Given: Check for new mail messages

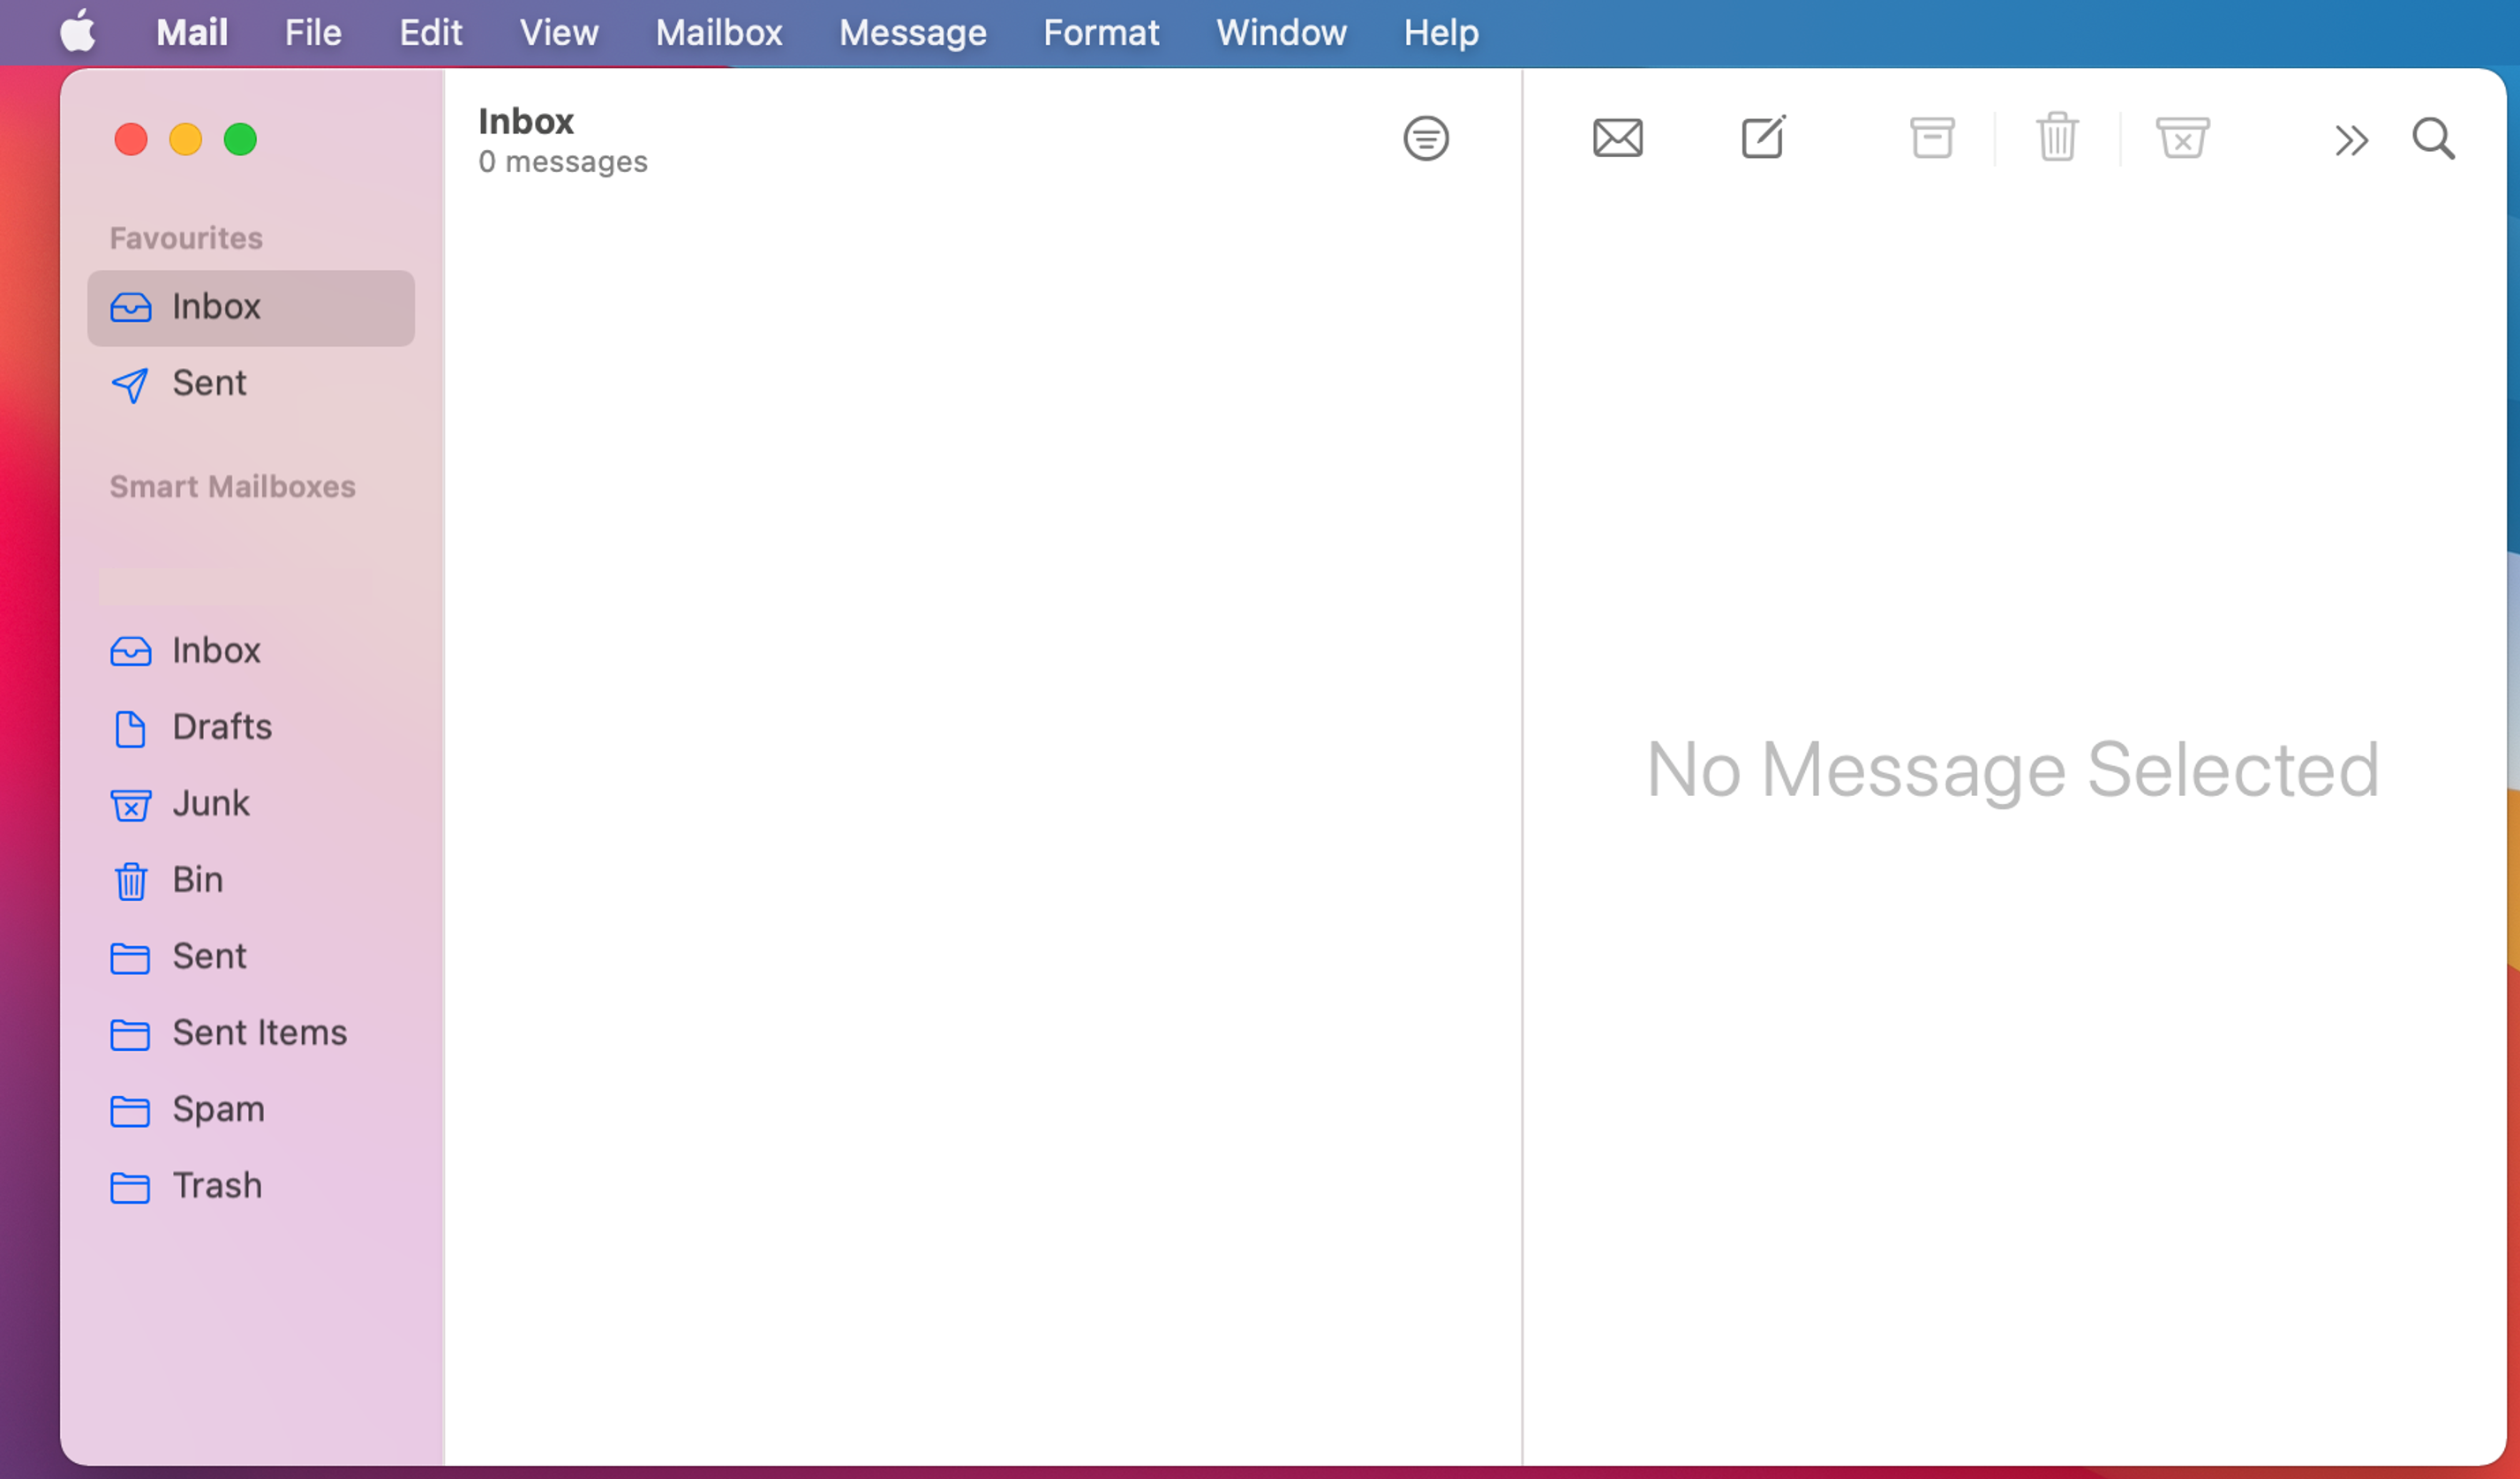Looking at the screenshot, I should coord(1616,138).
